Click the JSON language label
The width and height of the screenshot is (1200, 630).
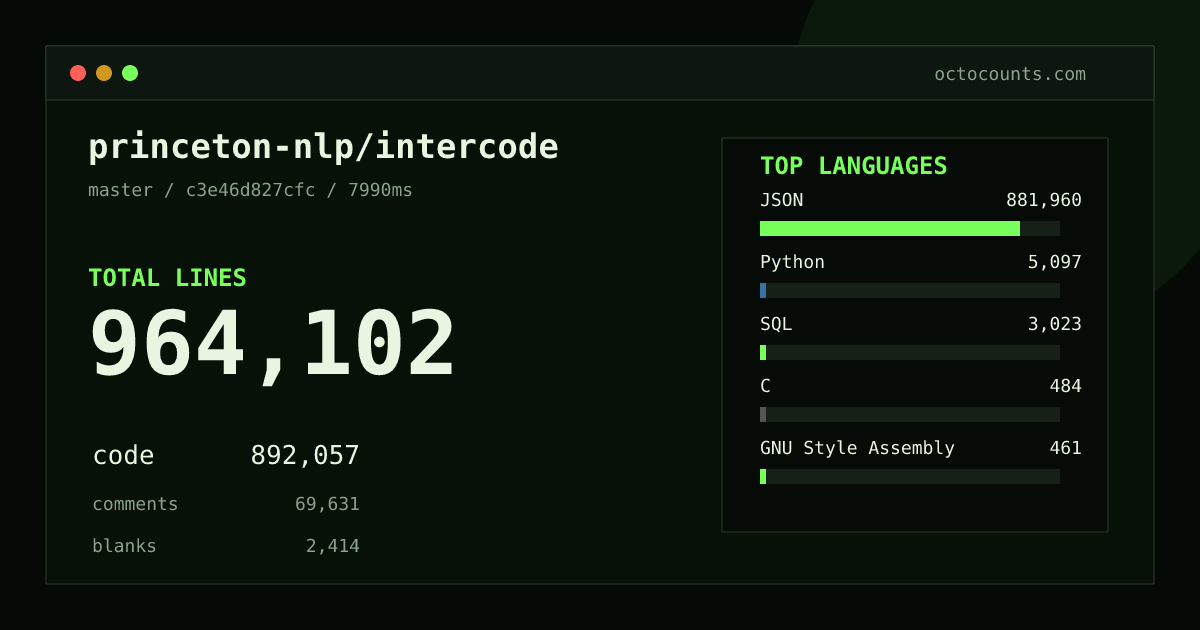click(781, 200)
